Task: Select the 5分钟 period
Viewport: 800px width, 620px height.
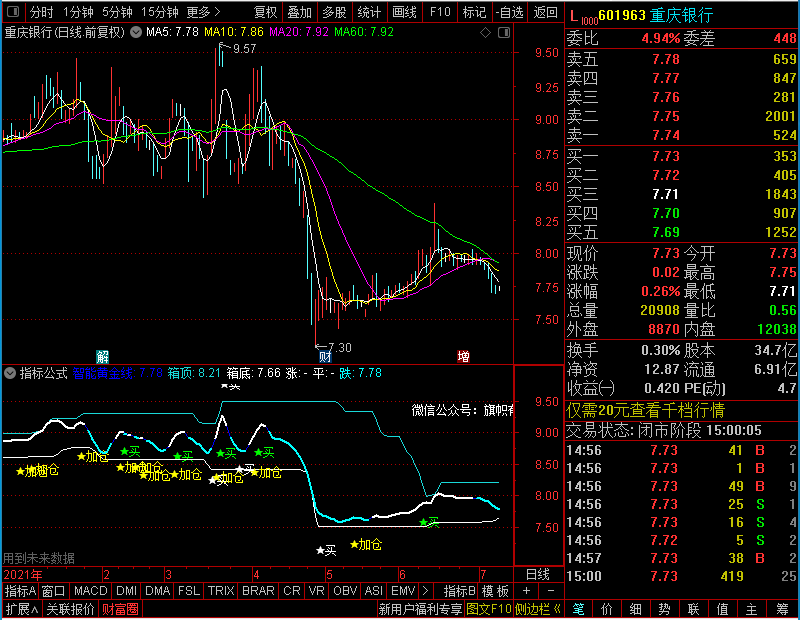Action: pos(117,12)
